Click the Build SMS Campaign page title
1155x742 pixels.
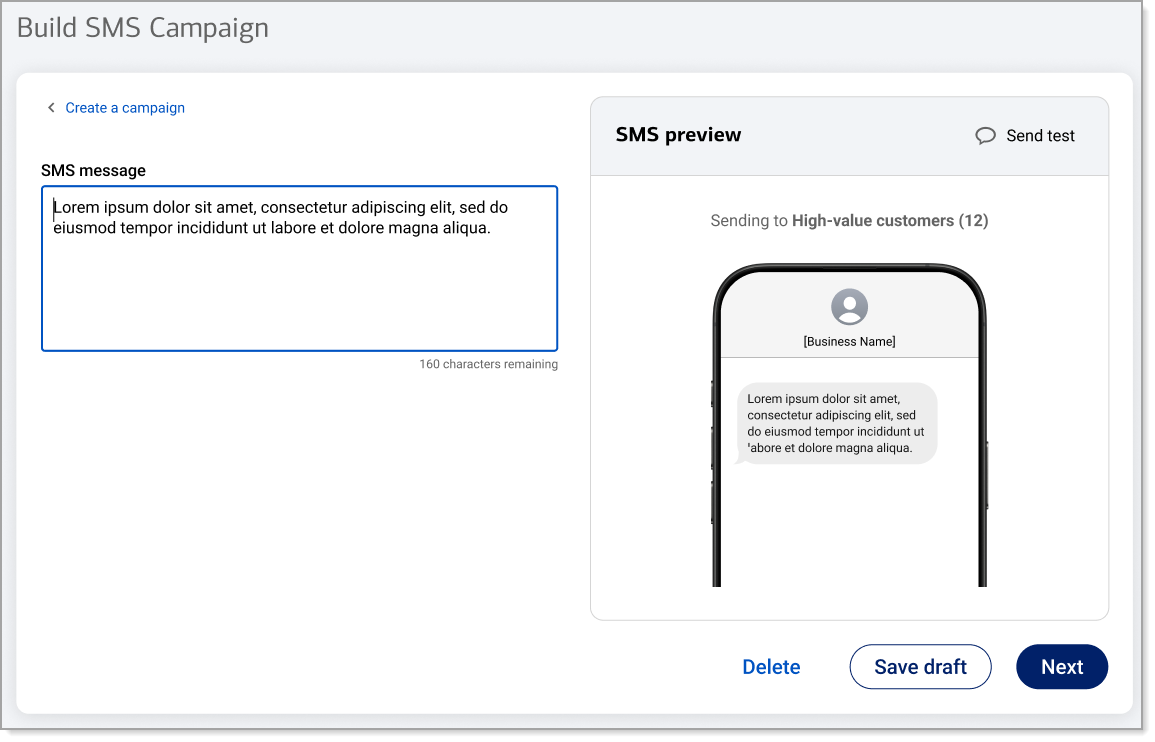click(x=143, y=28)
